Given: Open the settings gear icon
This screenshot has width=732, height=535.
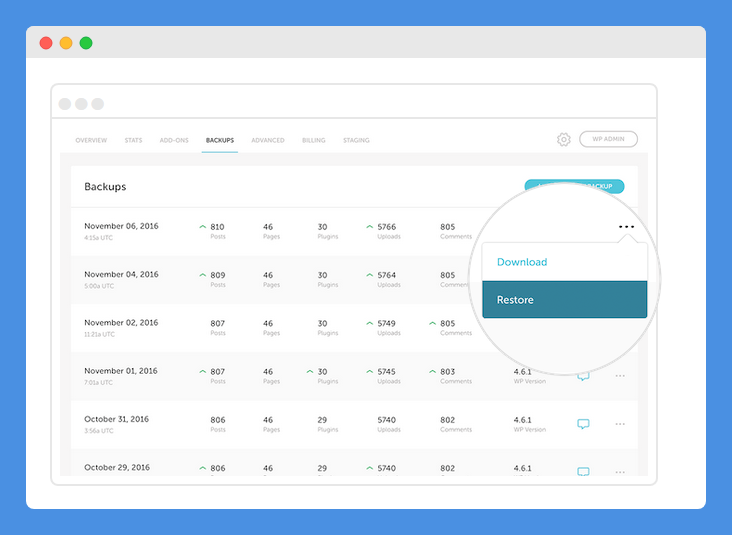Looking at the screenshot, I should coord(563,139).
